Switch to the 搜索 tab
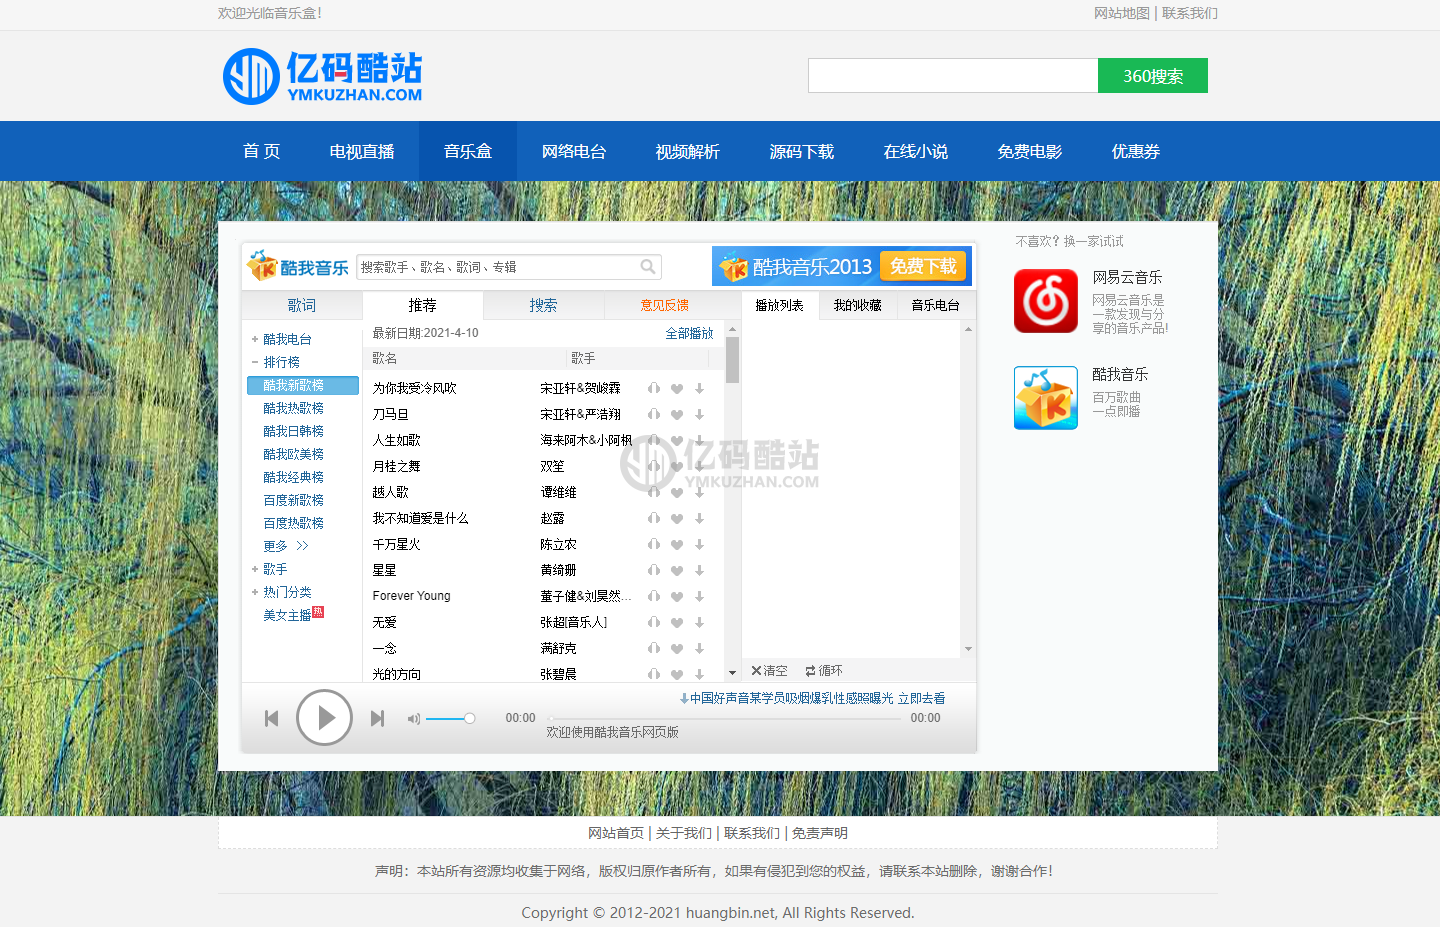The height and width of the screenshot is (927, 1440). 544,305
